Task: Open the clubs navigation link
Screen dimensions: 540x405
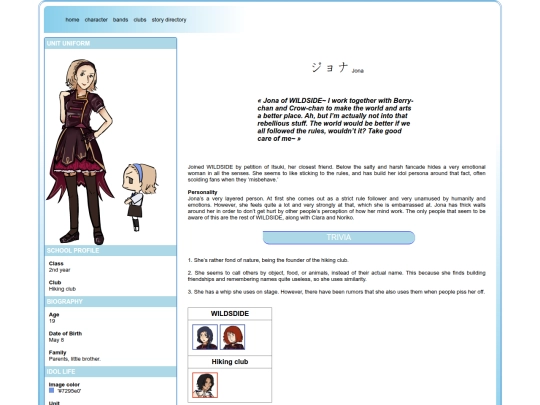Action: [x=140, y=20]
